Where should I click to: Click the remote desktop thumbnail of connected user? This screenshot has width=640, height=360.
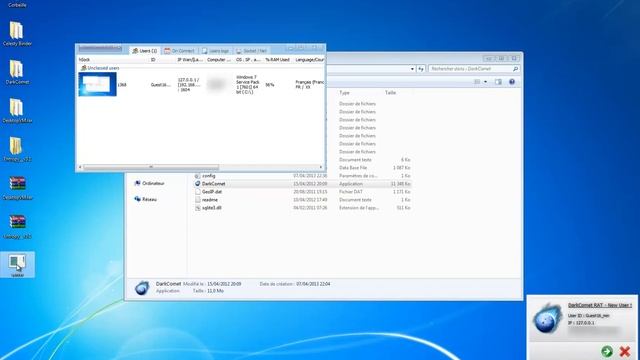click(x=98, y=84)
